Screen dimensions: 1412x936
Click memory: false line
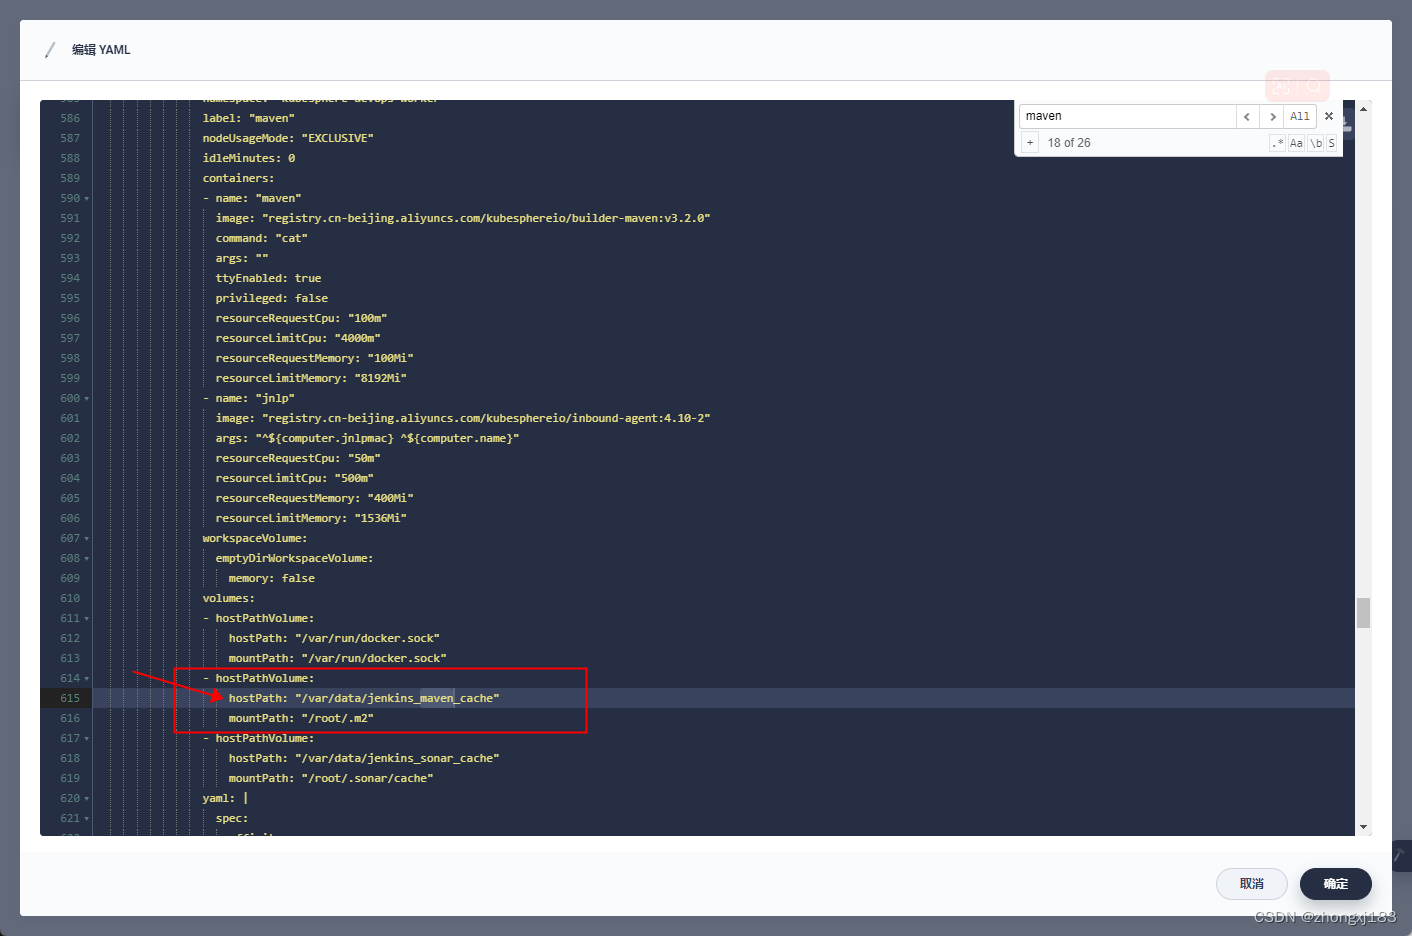point(272,578)
